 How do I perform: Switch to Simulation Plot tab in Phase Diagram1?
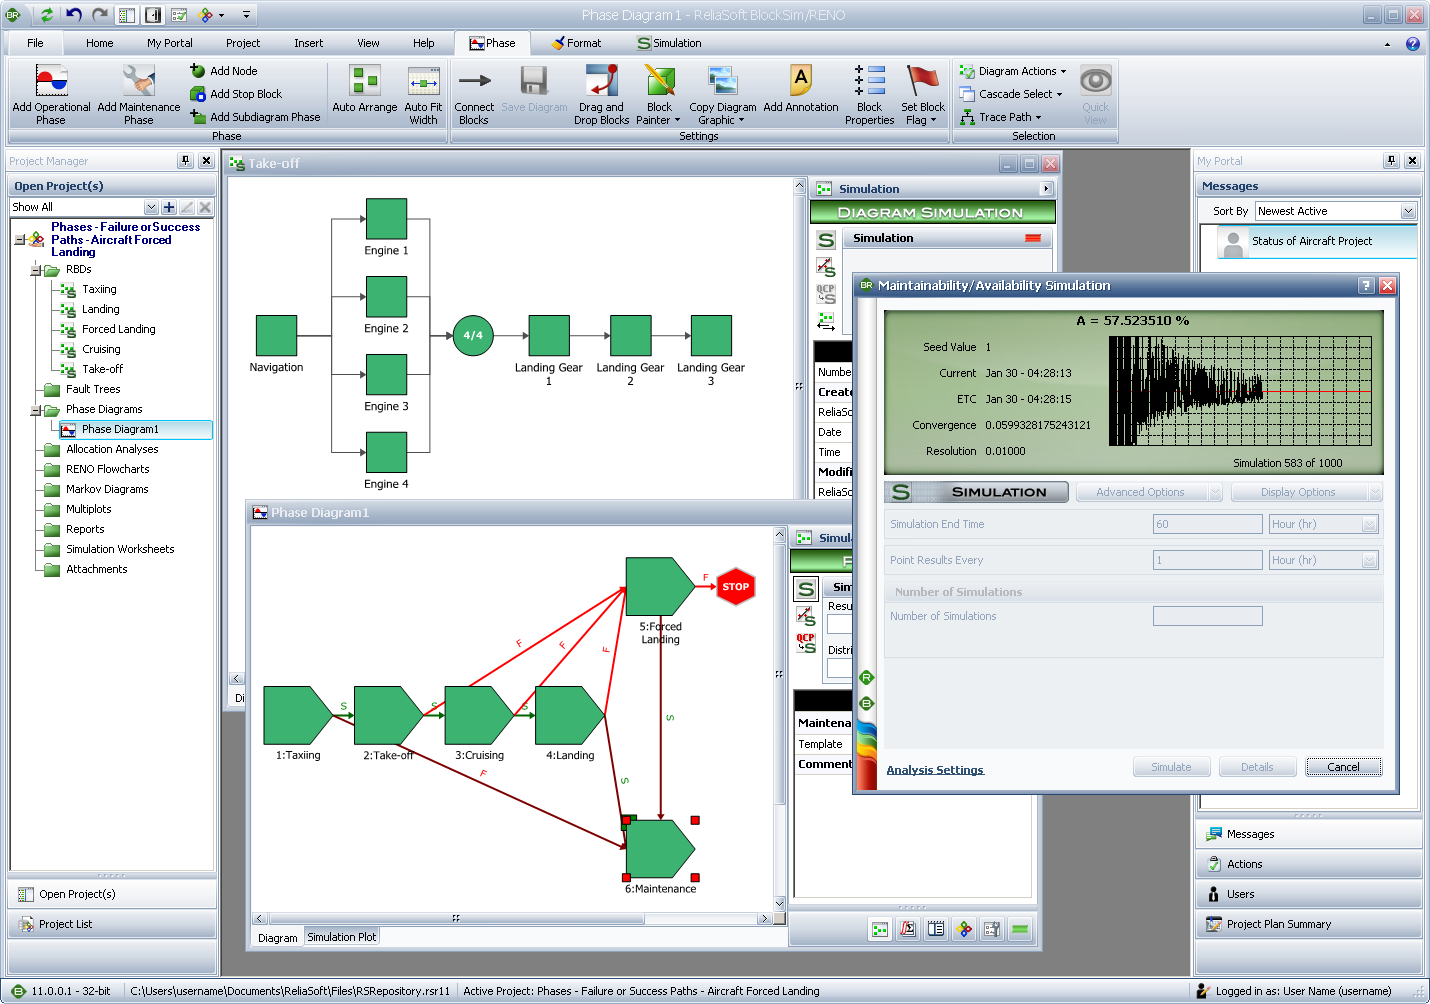pos(342,937)
